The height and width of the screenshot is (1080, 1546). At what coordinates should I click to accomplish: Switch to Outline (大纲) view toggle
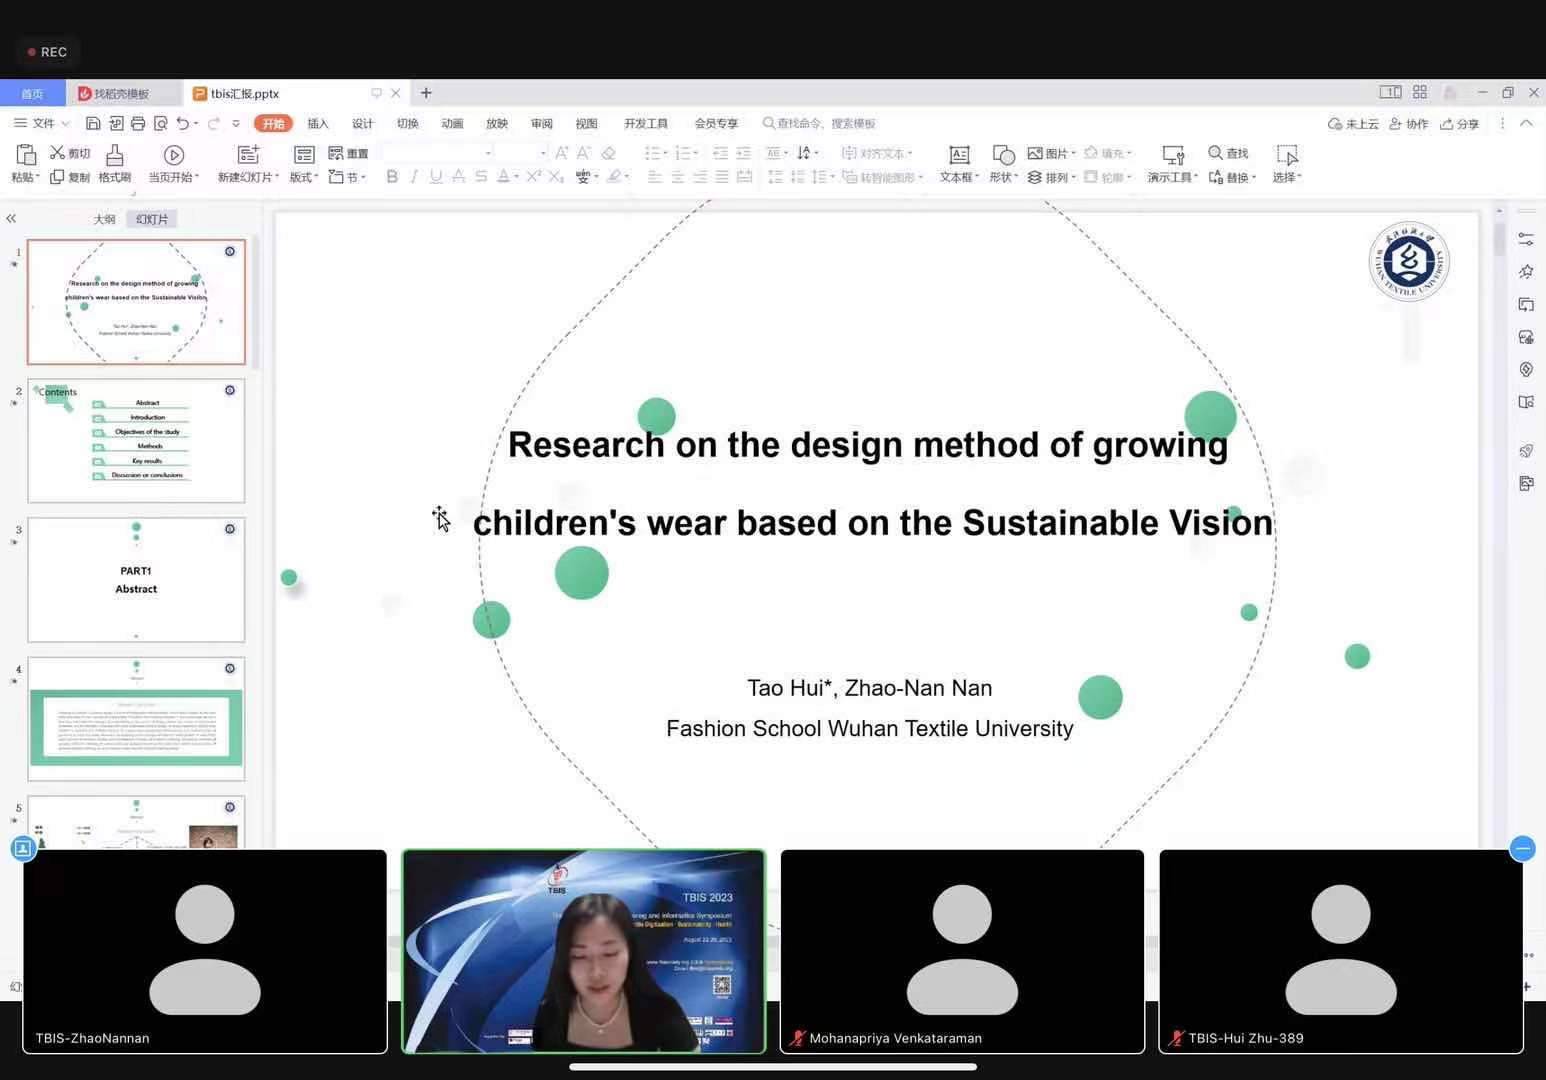click(x=104, y=219)
